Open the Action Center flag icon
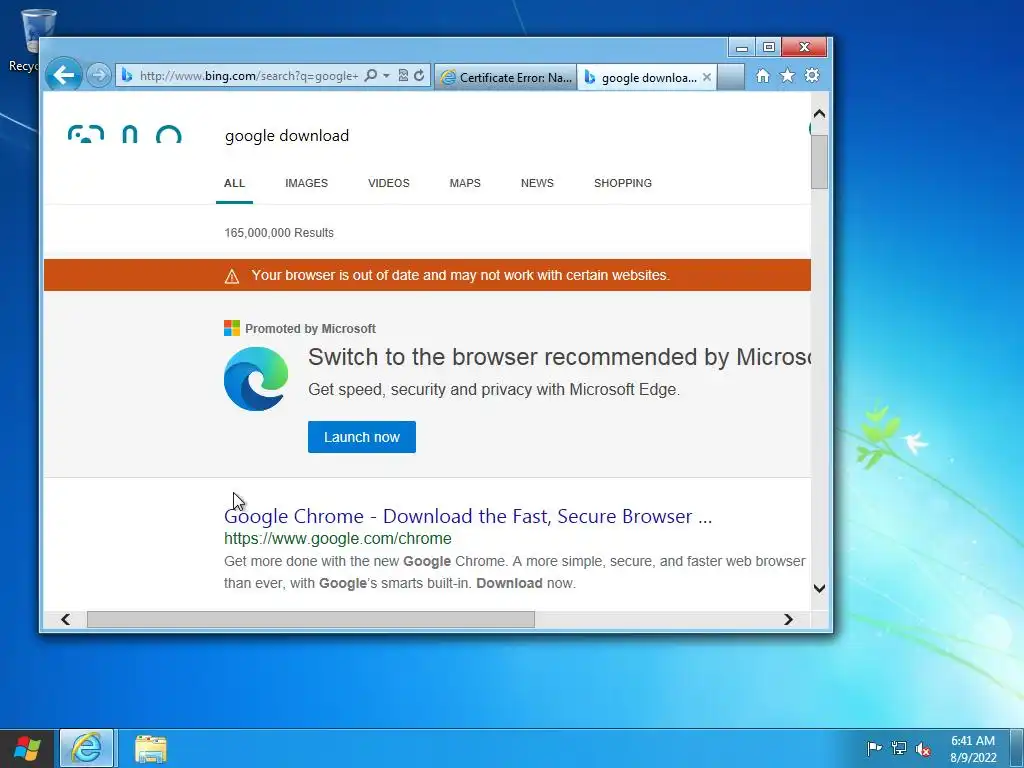The height and width of the screenshot is (768, 1024). [x=874, y=748]
